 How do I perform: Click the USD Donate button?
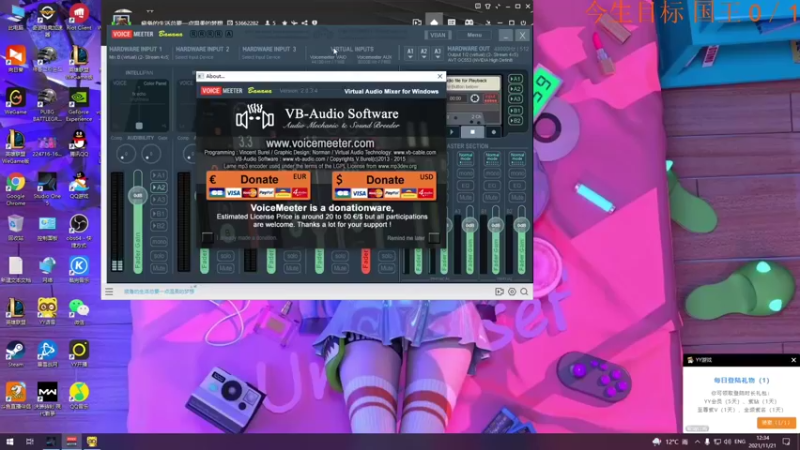384,186
